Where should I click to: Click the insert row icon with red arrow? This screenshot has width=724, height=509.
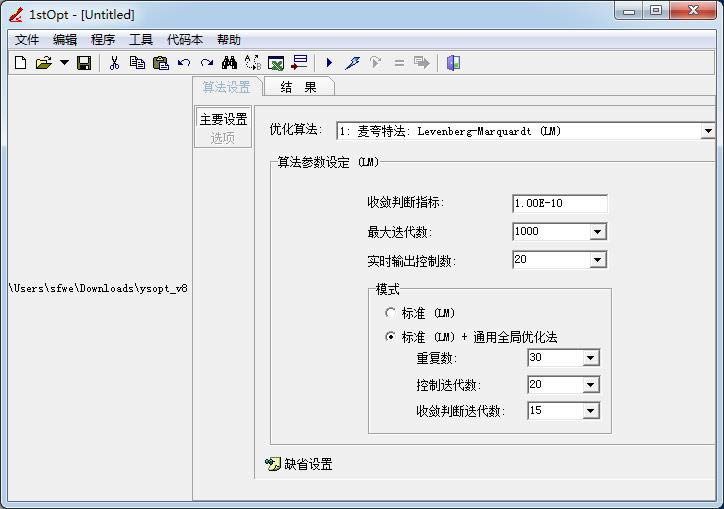(x=299, y=62)
